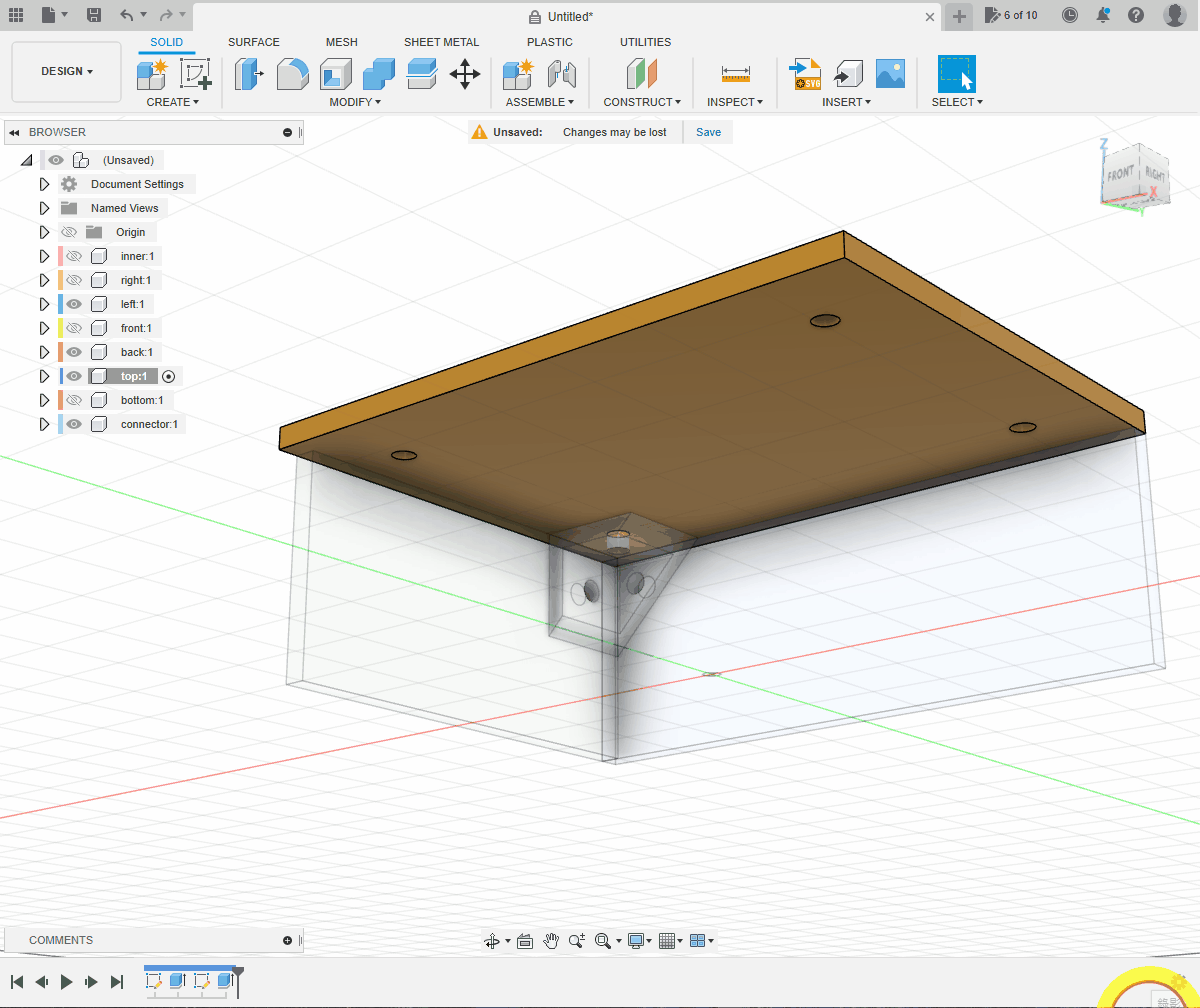This screenshot has width=1200, height=1008.
Task: Open the Measure tool under Inspect
Action: (735, 74)
